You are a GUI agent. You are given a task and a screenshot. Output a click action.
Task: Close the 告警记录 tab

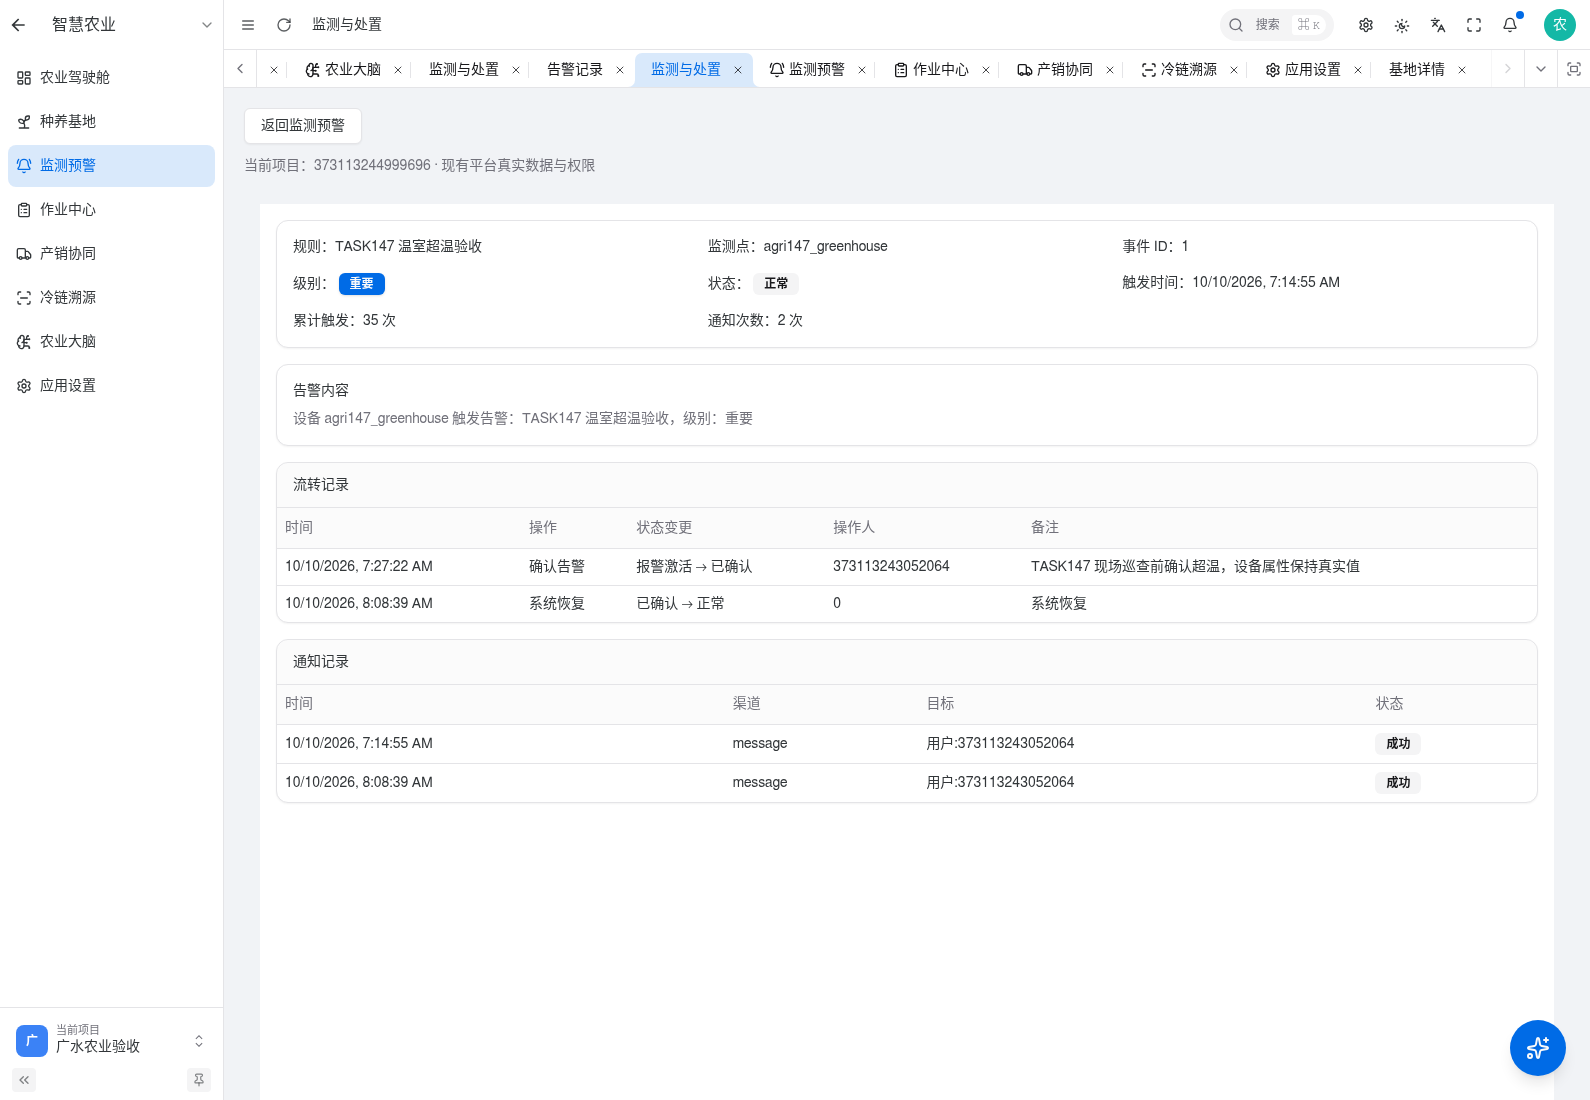point(620,70)
